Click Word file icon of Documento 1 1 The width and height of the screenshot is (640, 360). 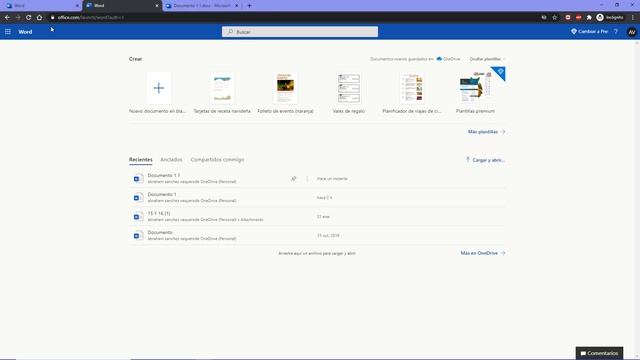[x=138, y=178]
